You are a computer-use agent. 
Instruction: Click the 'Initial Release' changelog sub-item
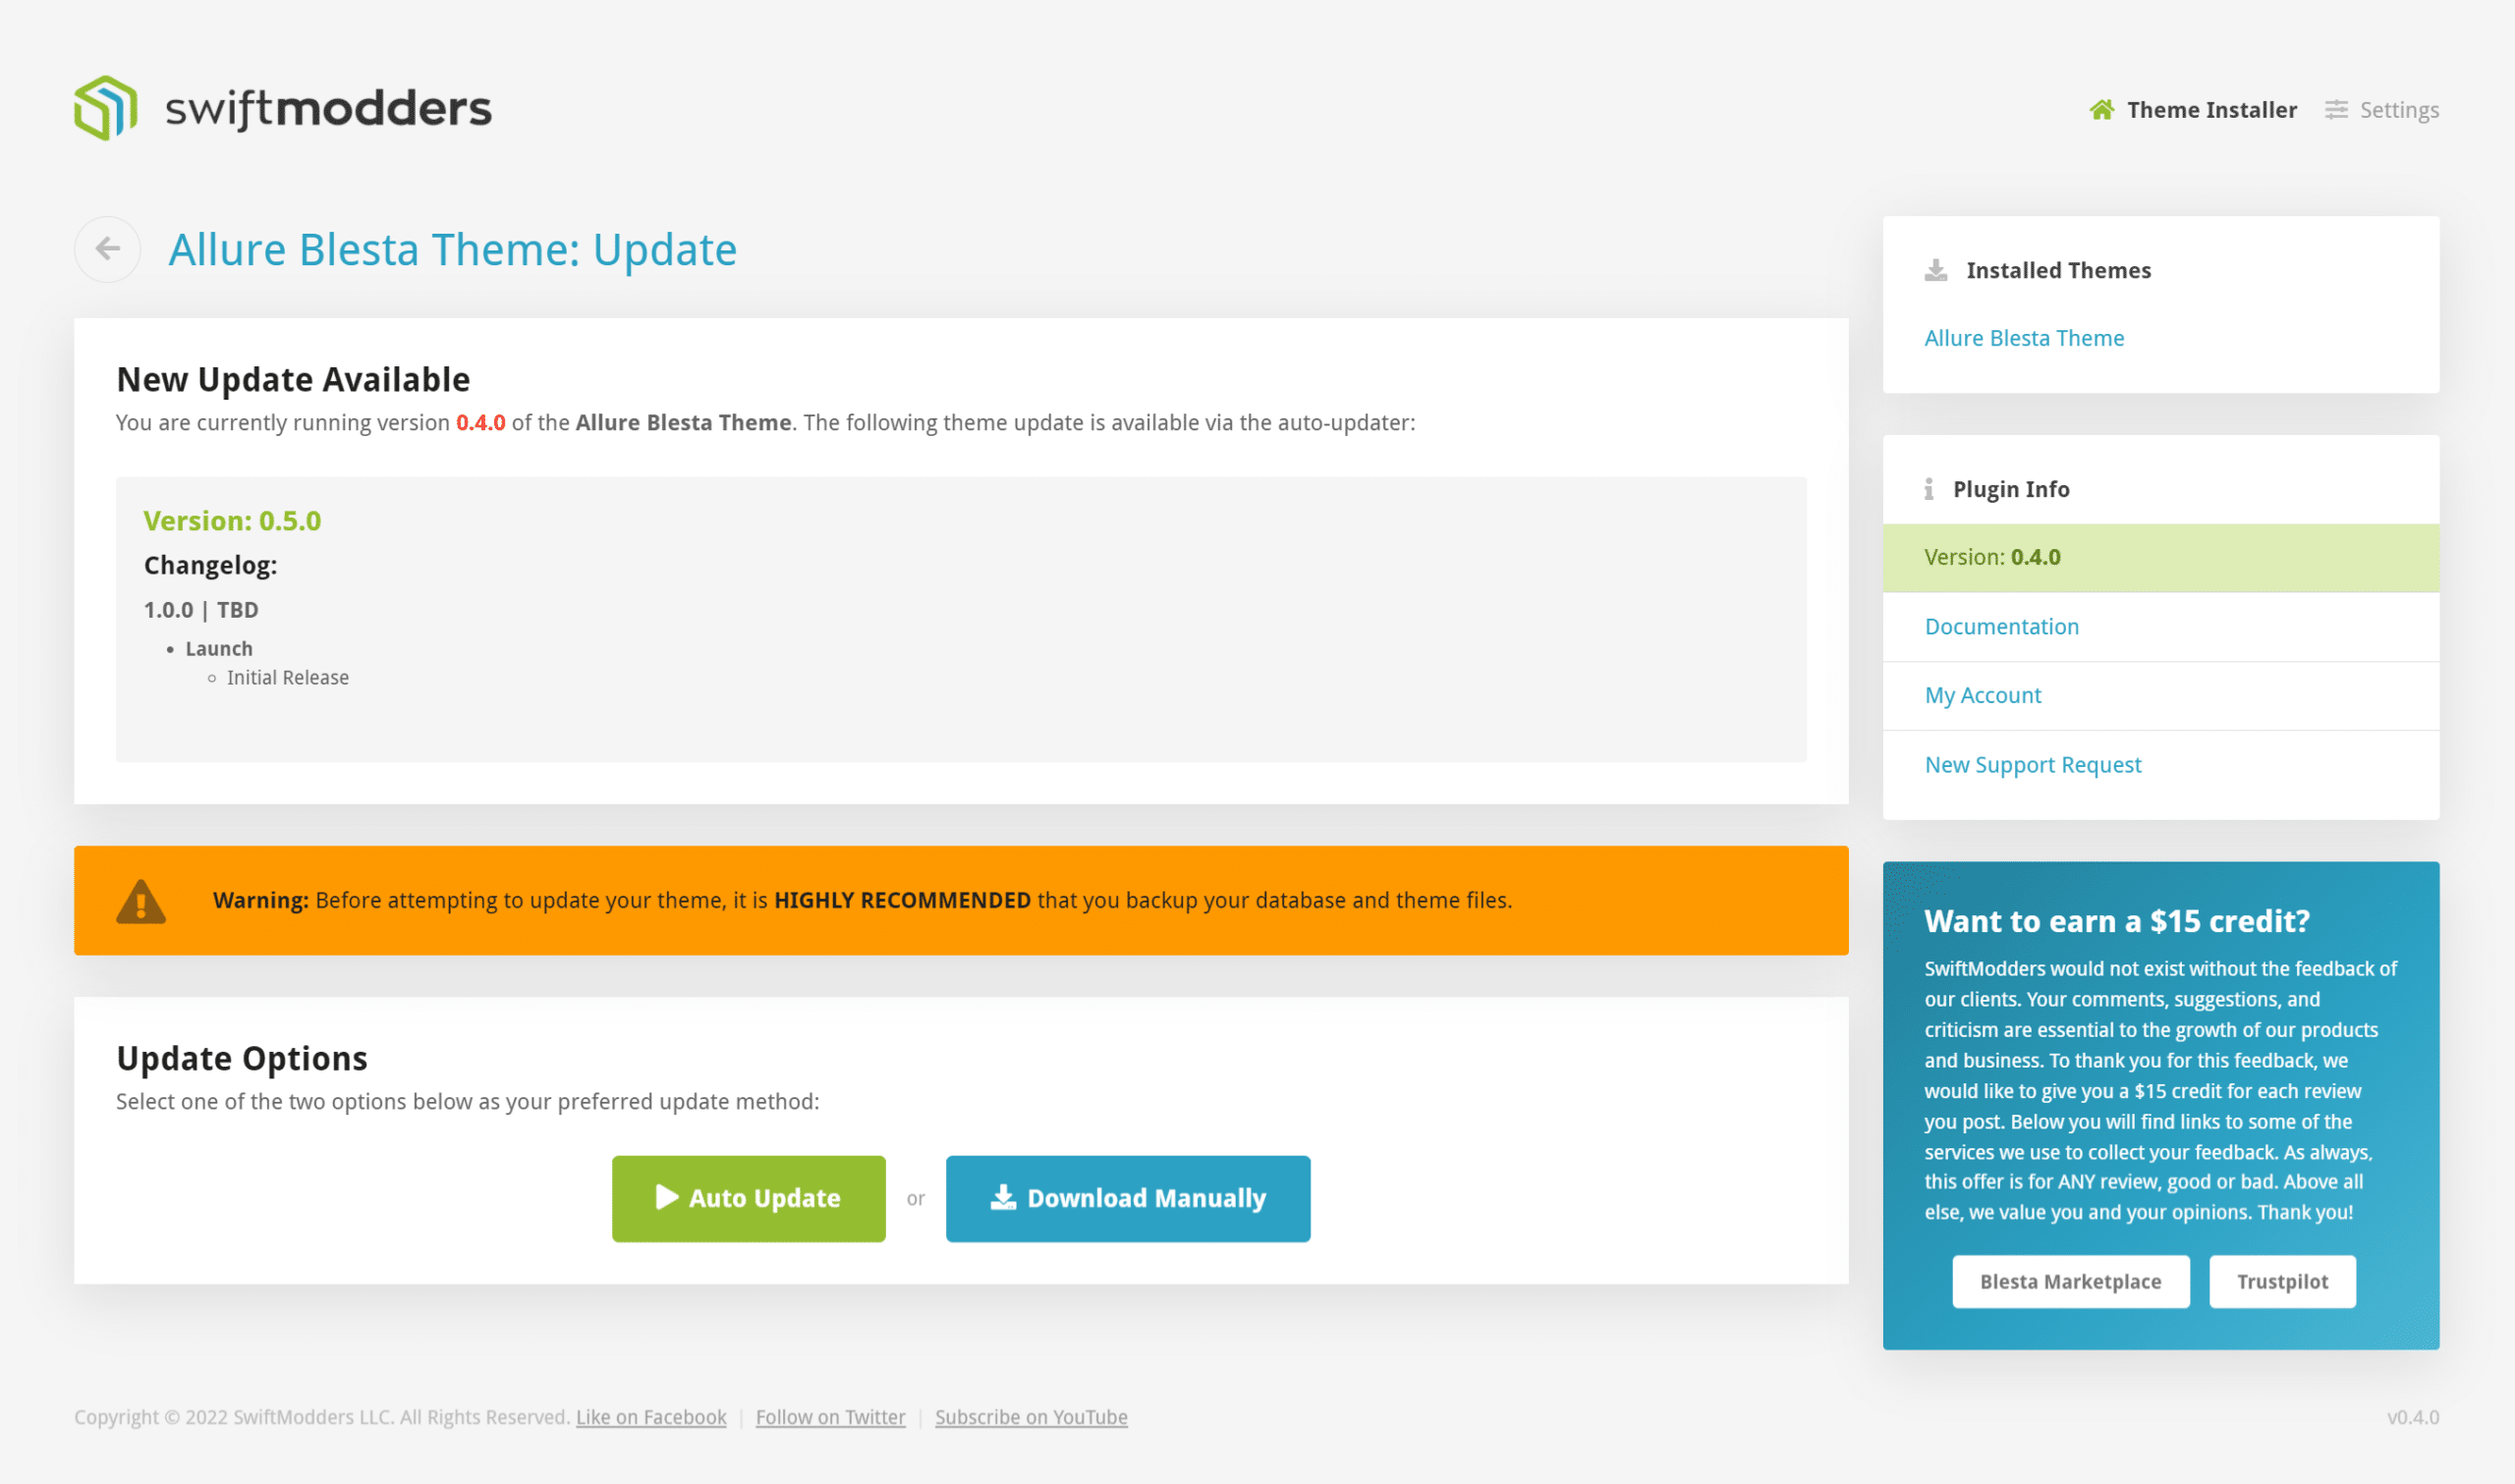coord(288,678)
